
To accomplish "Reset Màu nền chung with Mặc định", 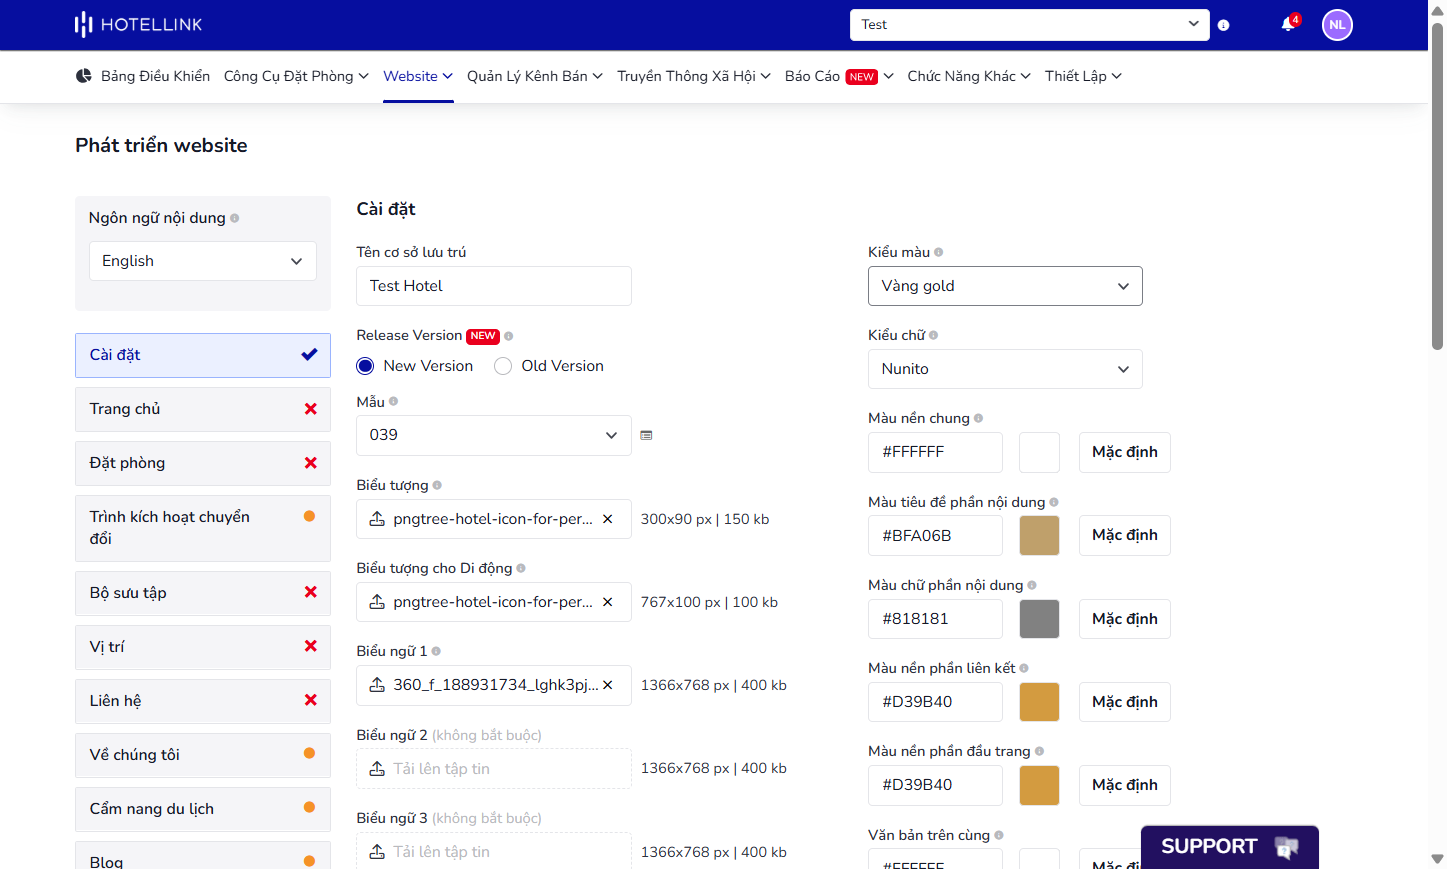I will [1125, 452].
